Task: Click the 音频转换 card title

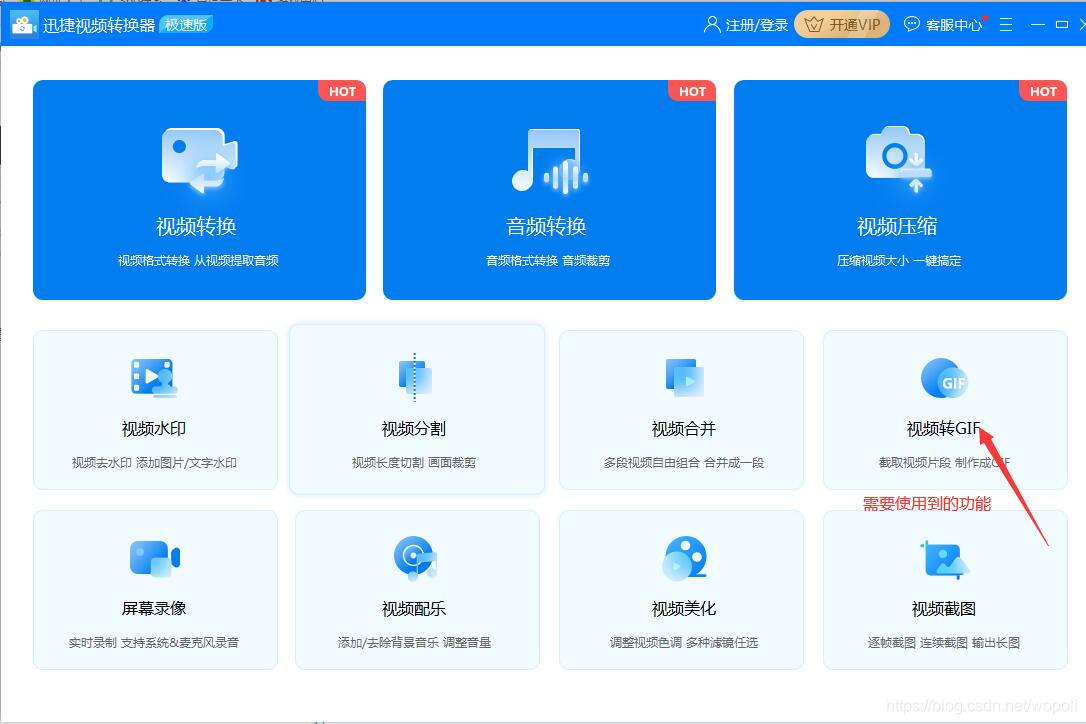Action: point(546,226)
